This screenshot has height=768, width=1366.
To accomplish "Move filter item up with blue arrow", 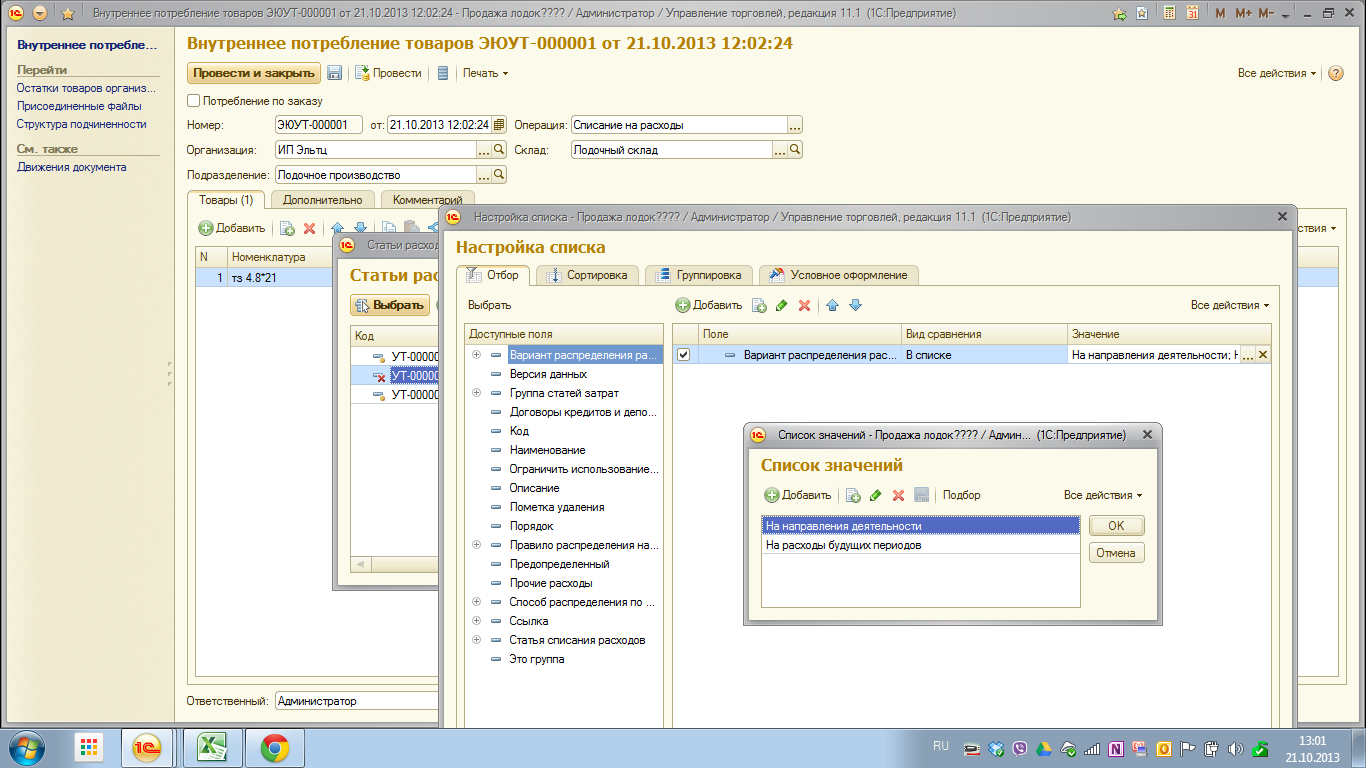I will [x=832, y=305].
